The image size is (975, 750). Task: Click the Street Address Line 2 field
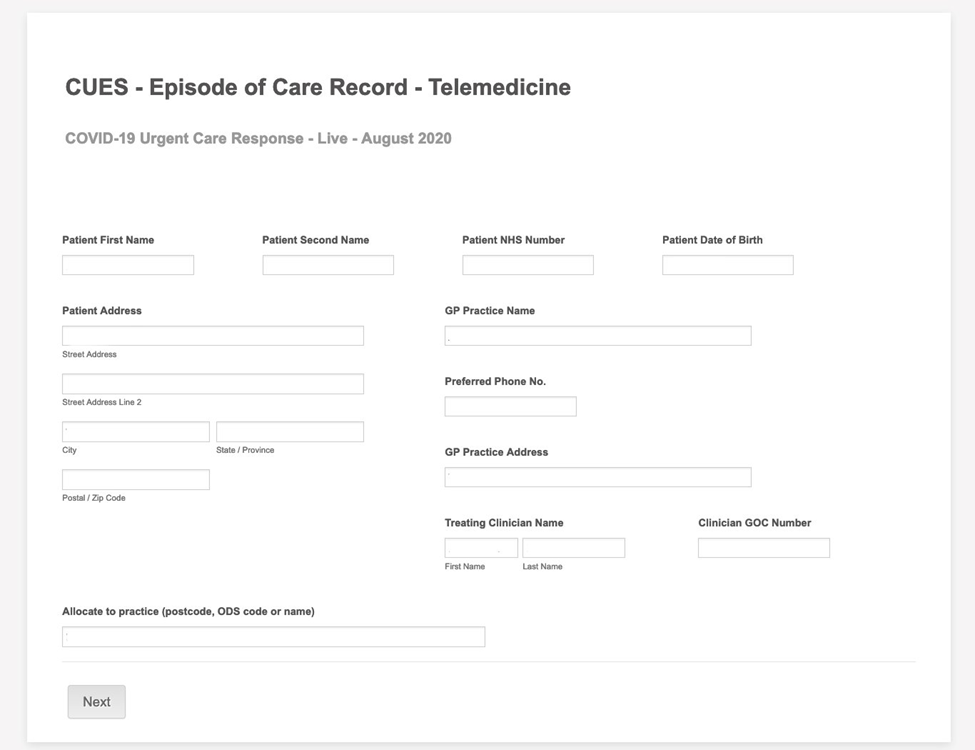pos(213,384)
